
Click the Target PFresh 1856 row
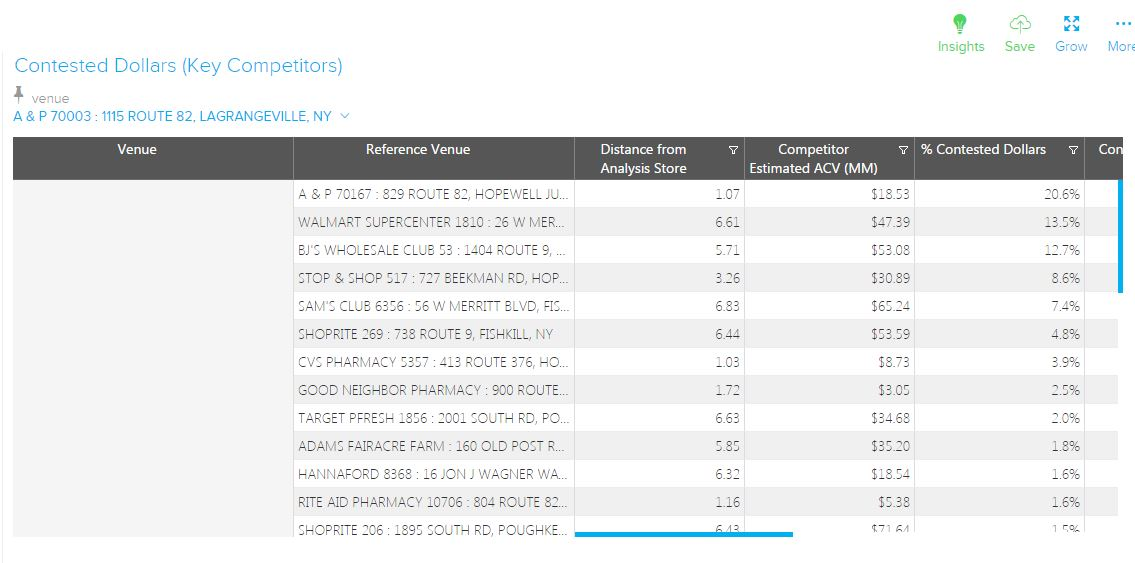point(434,418)
